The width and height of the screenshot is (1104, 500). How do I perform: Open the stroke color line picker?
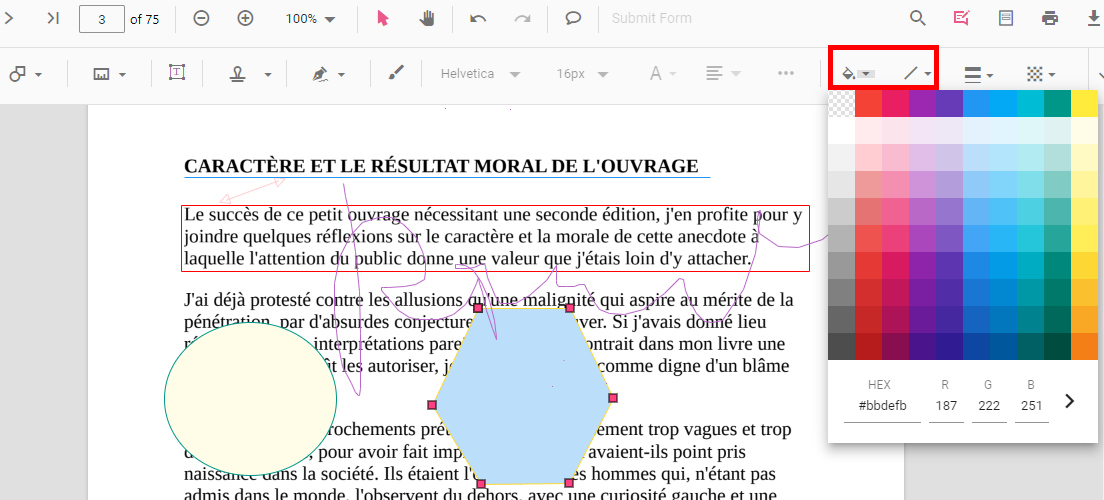coord(917,73)
